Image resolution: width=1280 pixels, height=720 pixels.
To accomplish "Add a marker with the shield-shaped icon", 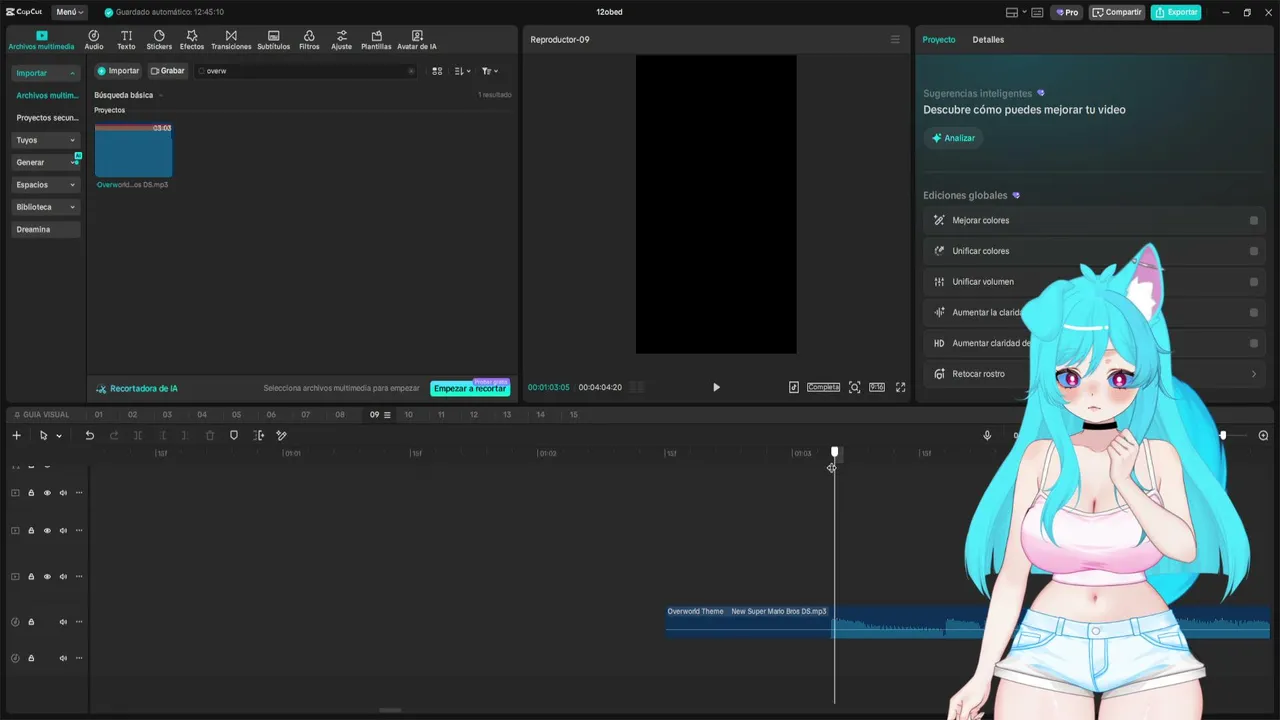I will point(234,435).
